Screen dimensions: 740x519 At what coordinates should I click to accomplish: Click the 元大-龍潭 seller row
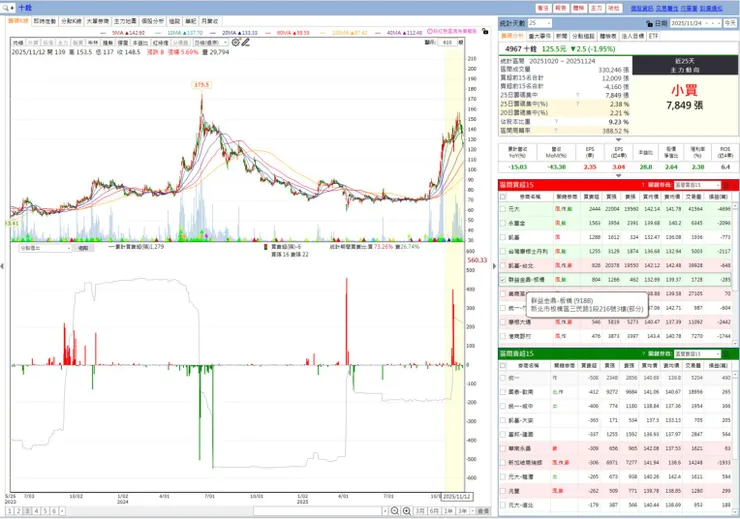click(615, 477)
